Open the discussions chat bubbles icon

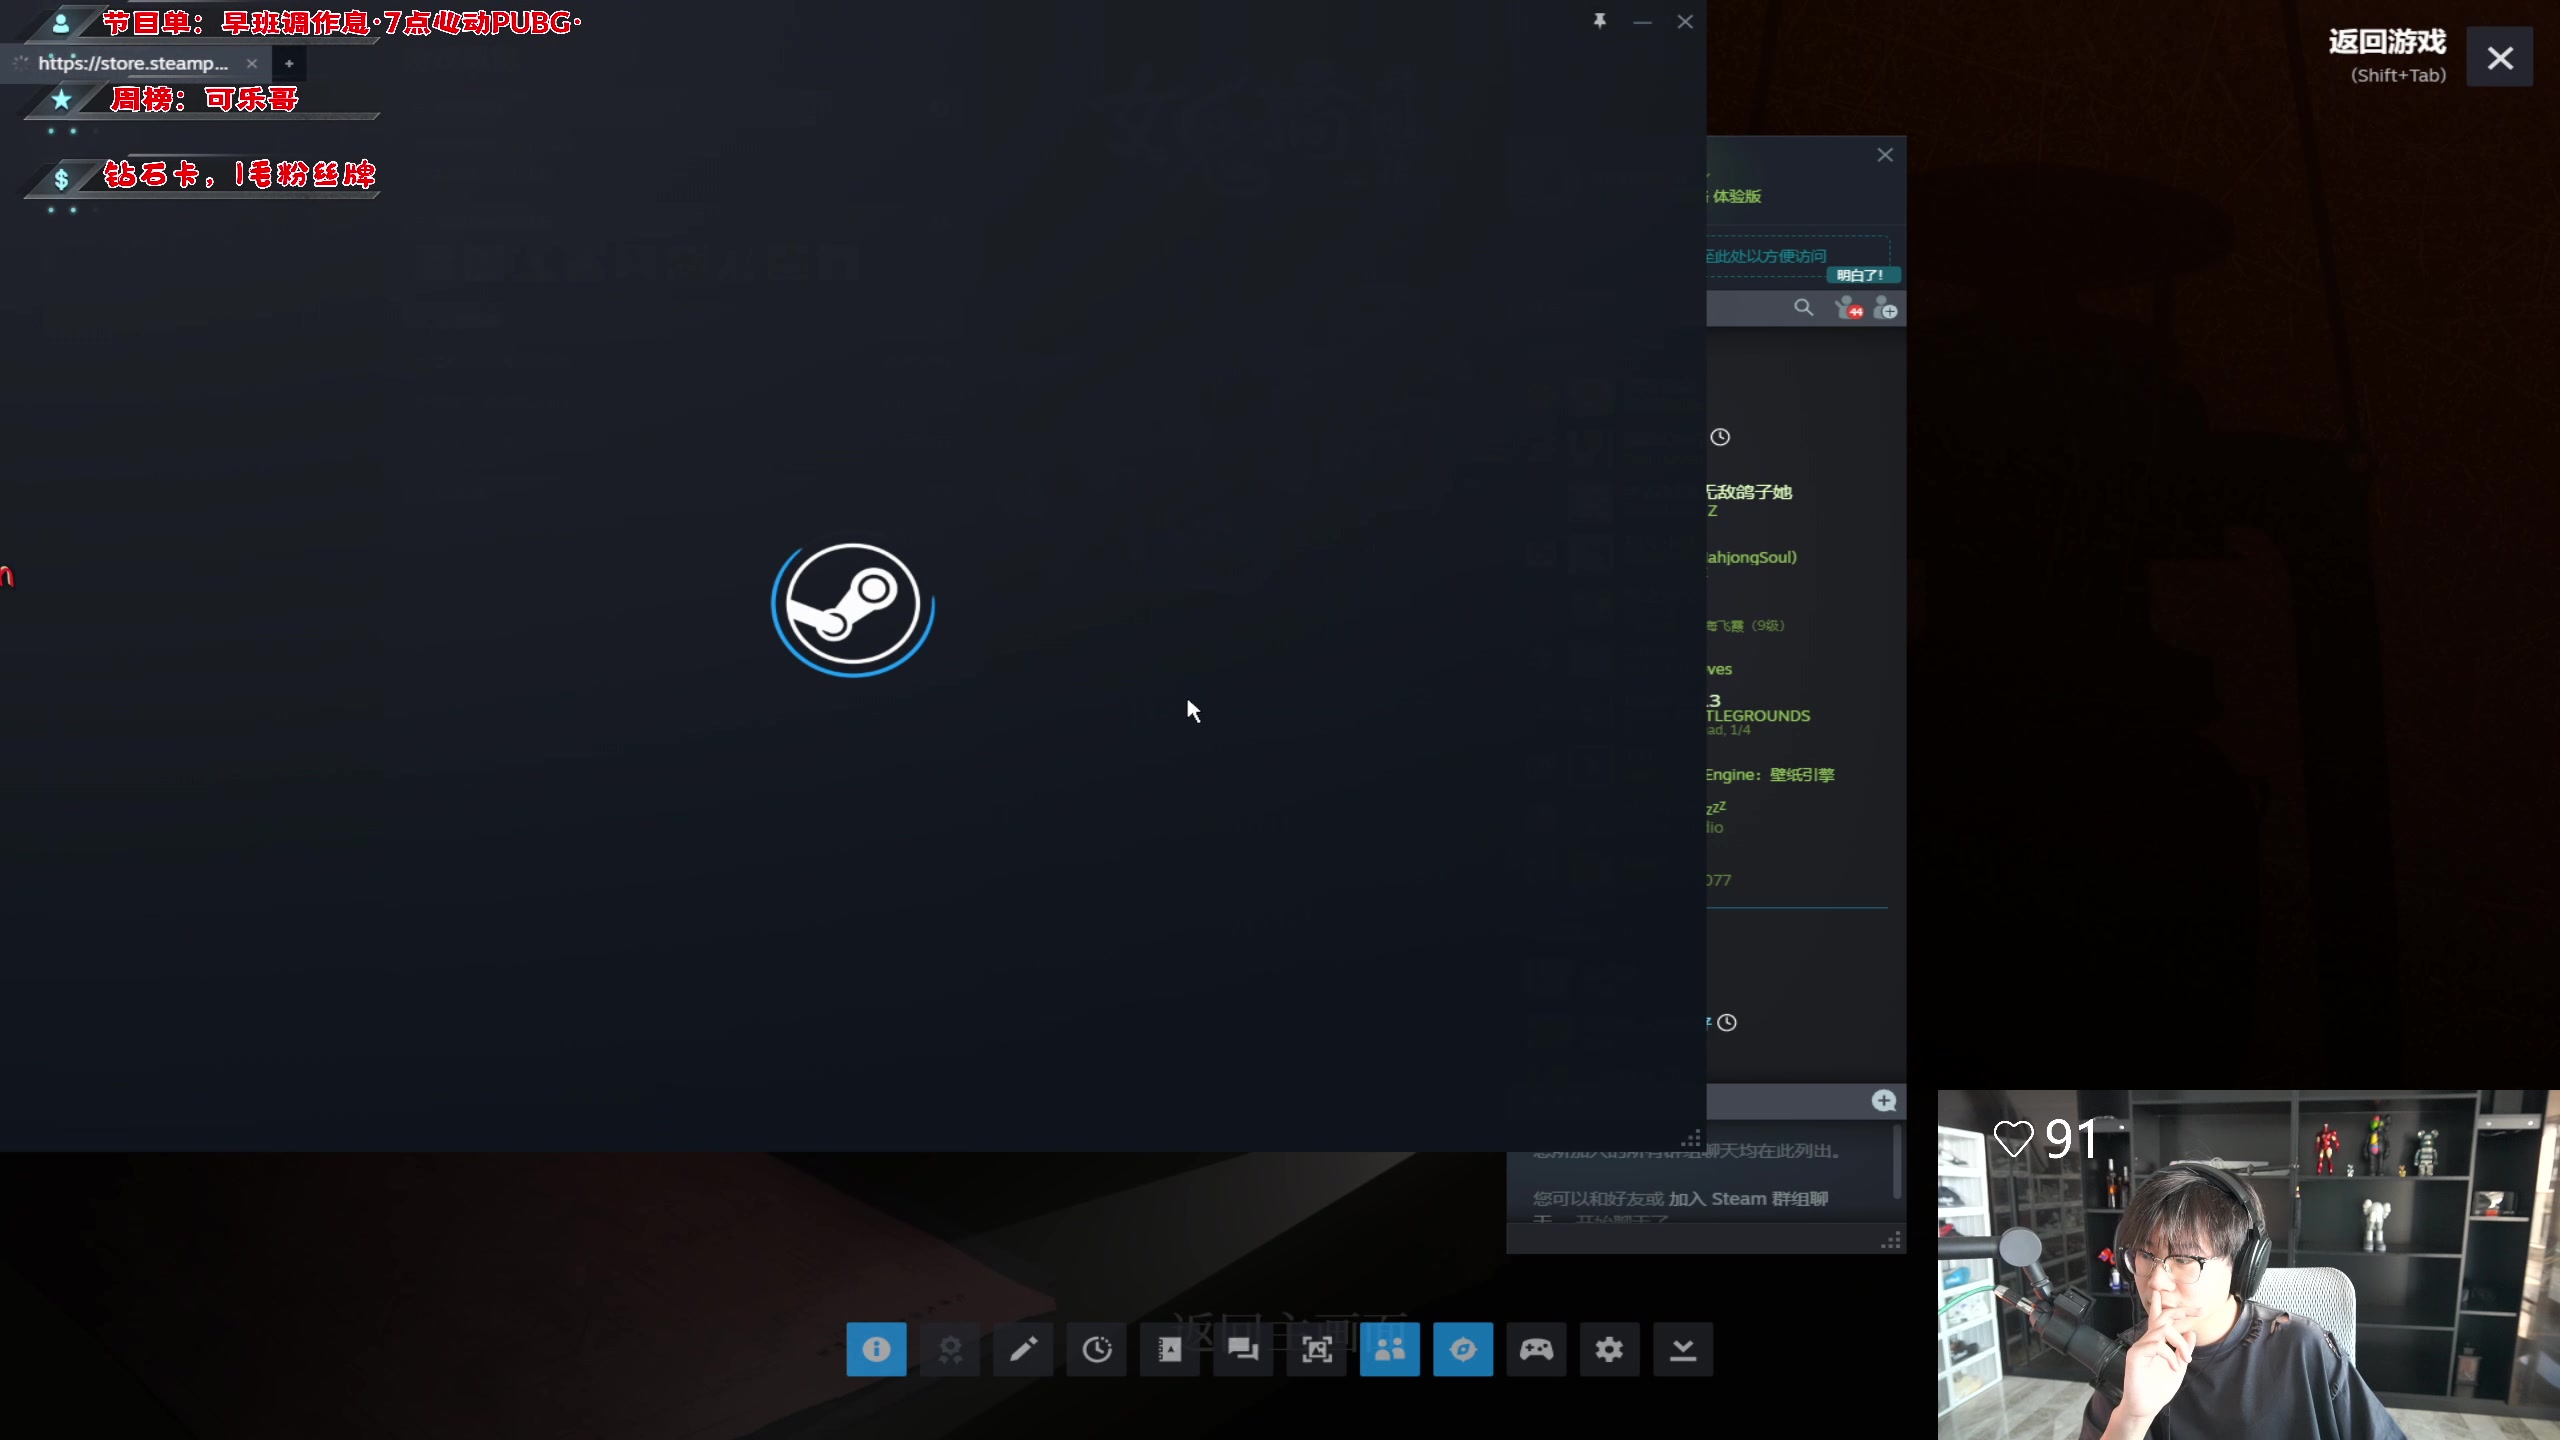pyautogui.click(x=1243, y=1349)
